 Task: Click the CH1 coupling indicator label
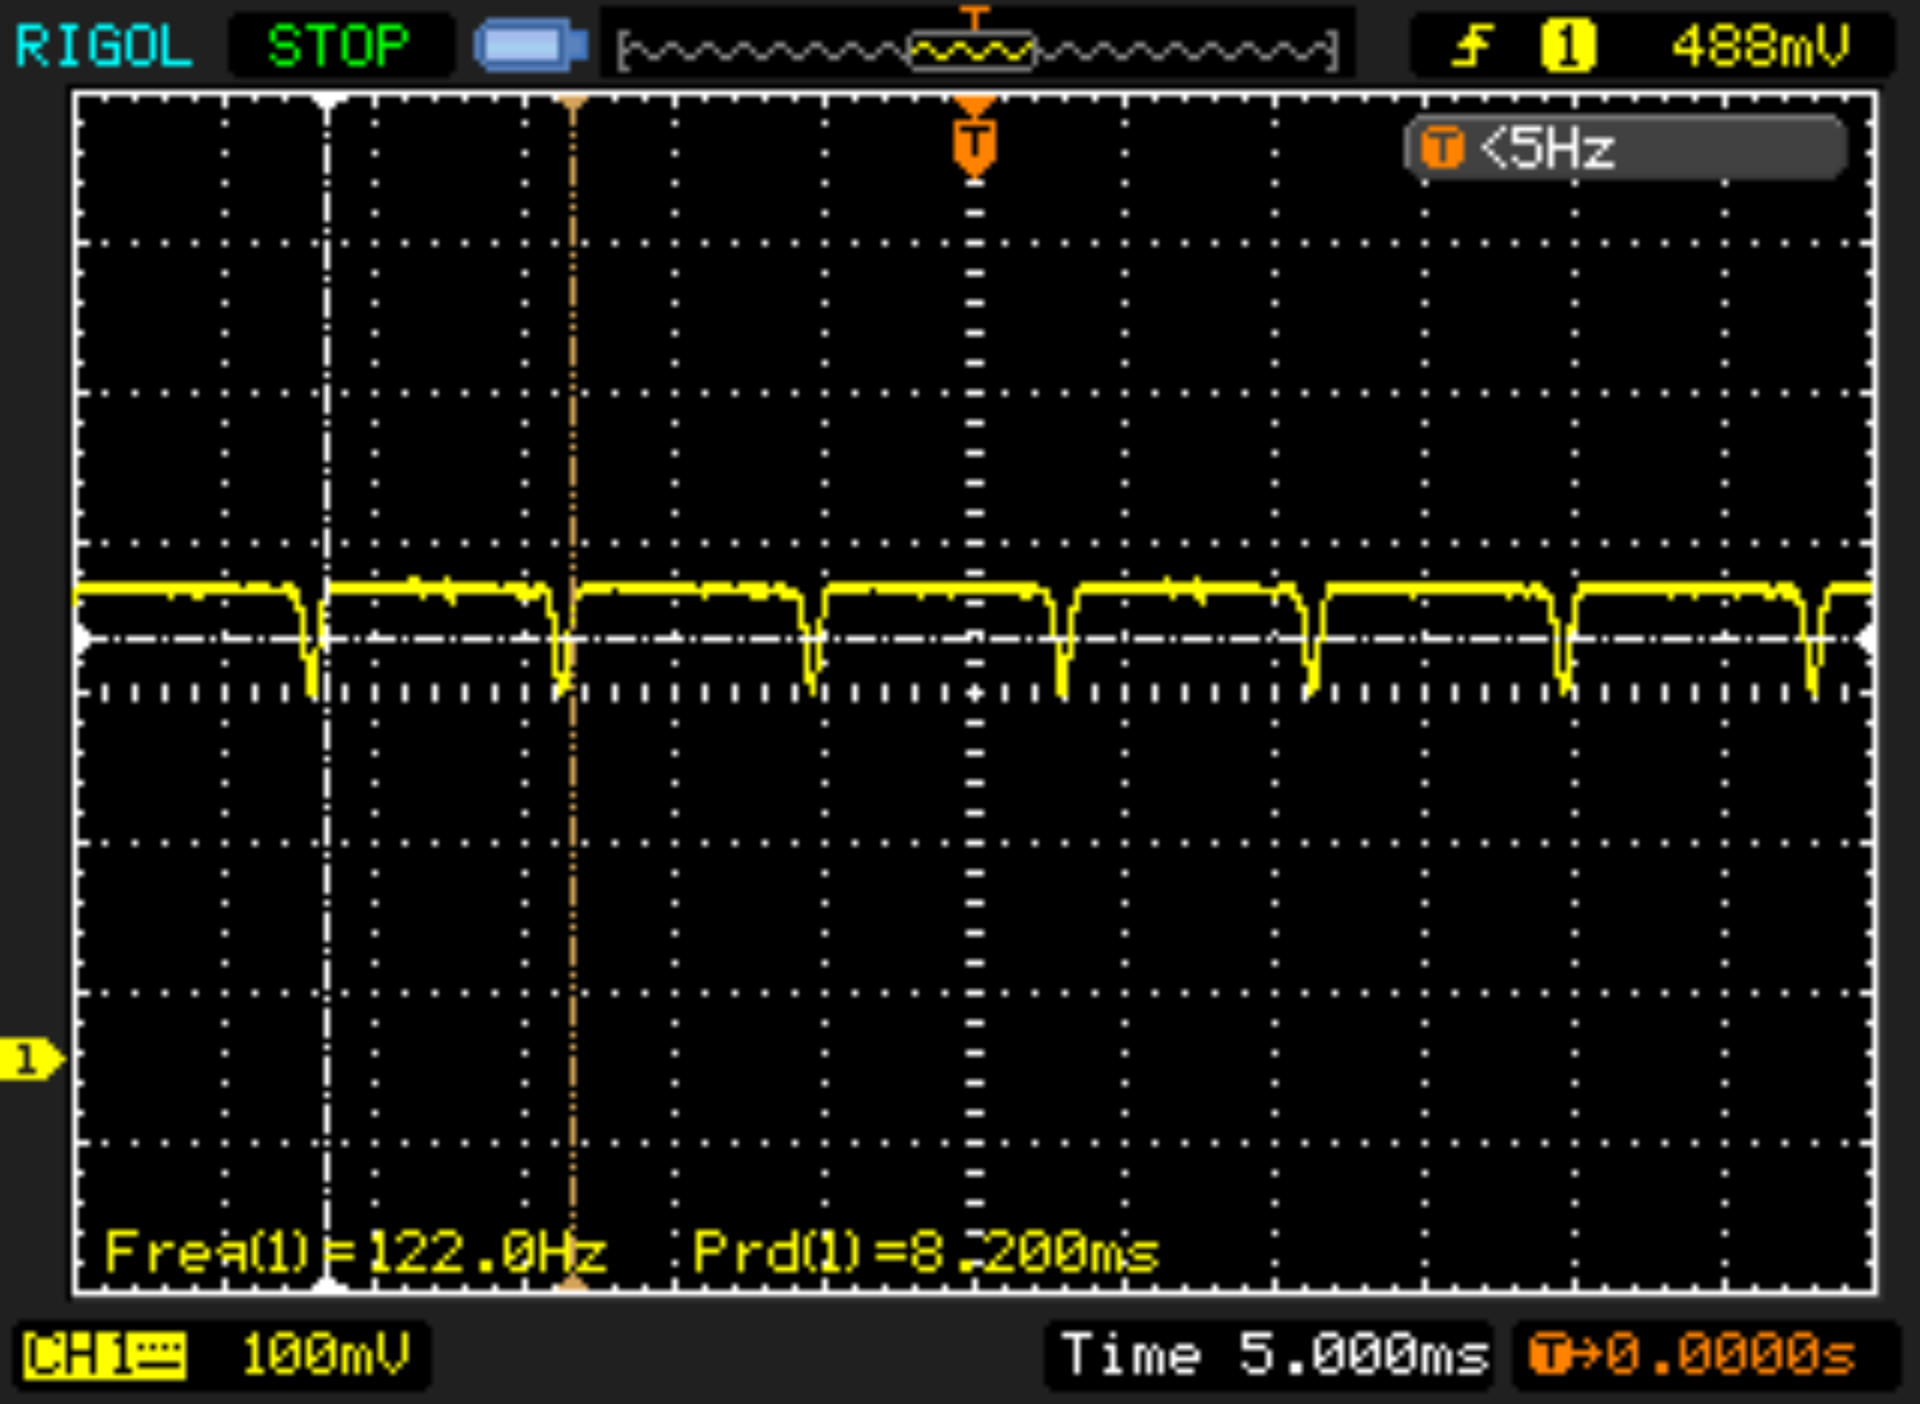104,1356
